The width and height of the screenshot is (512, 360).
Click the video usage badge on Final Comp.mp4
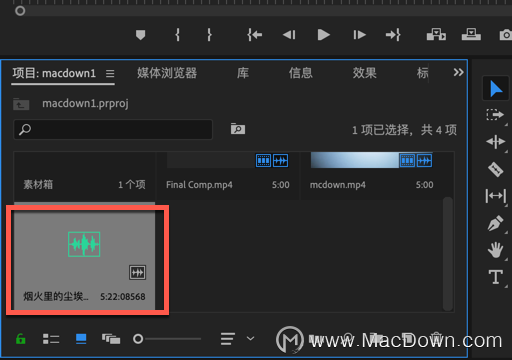(x=263, y=161)
